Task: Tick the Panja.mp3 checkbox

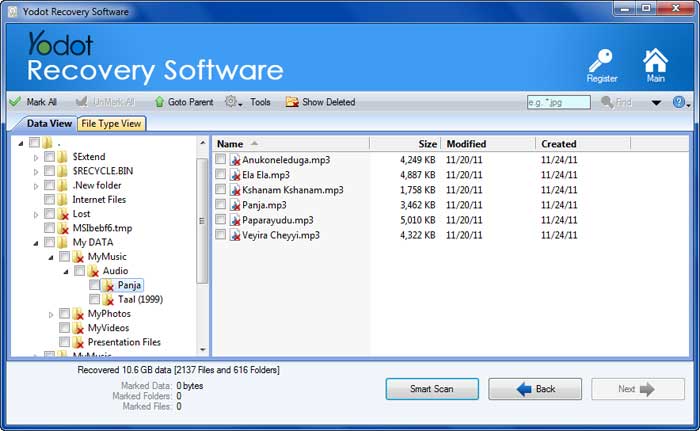Action: pyautogui.click(x=221, y=204)
